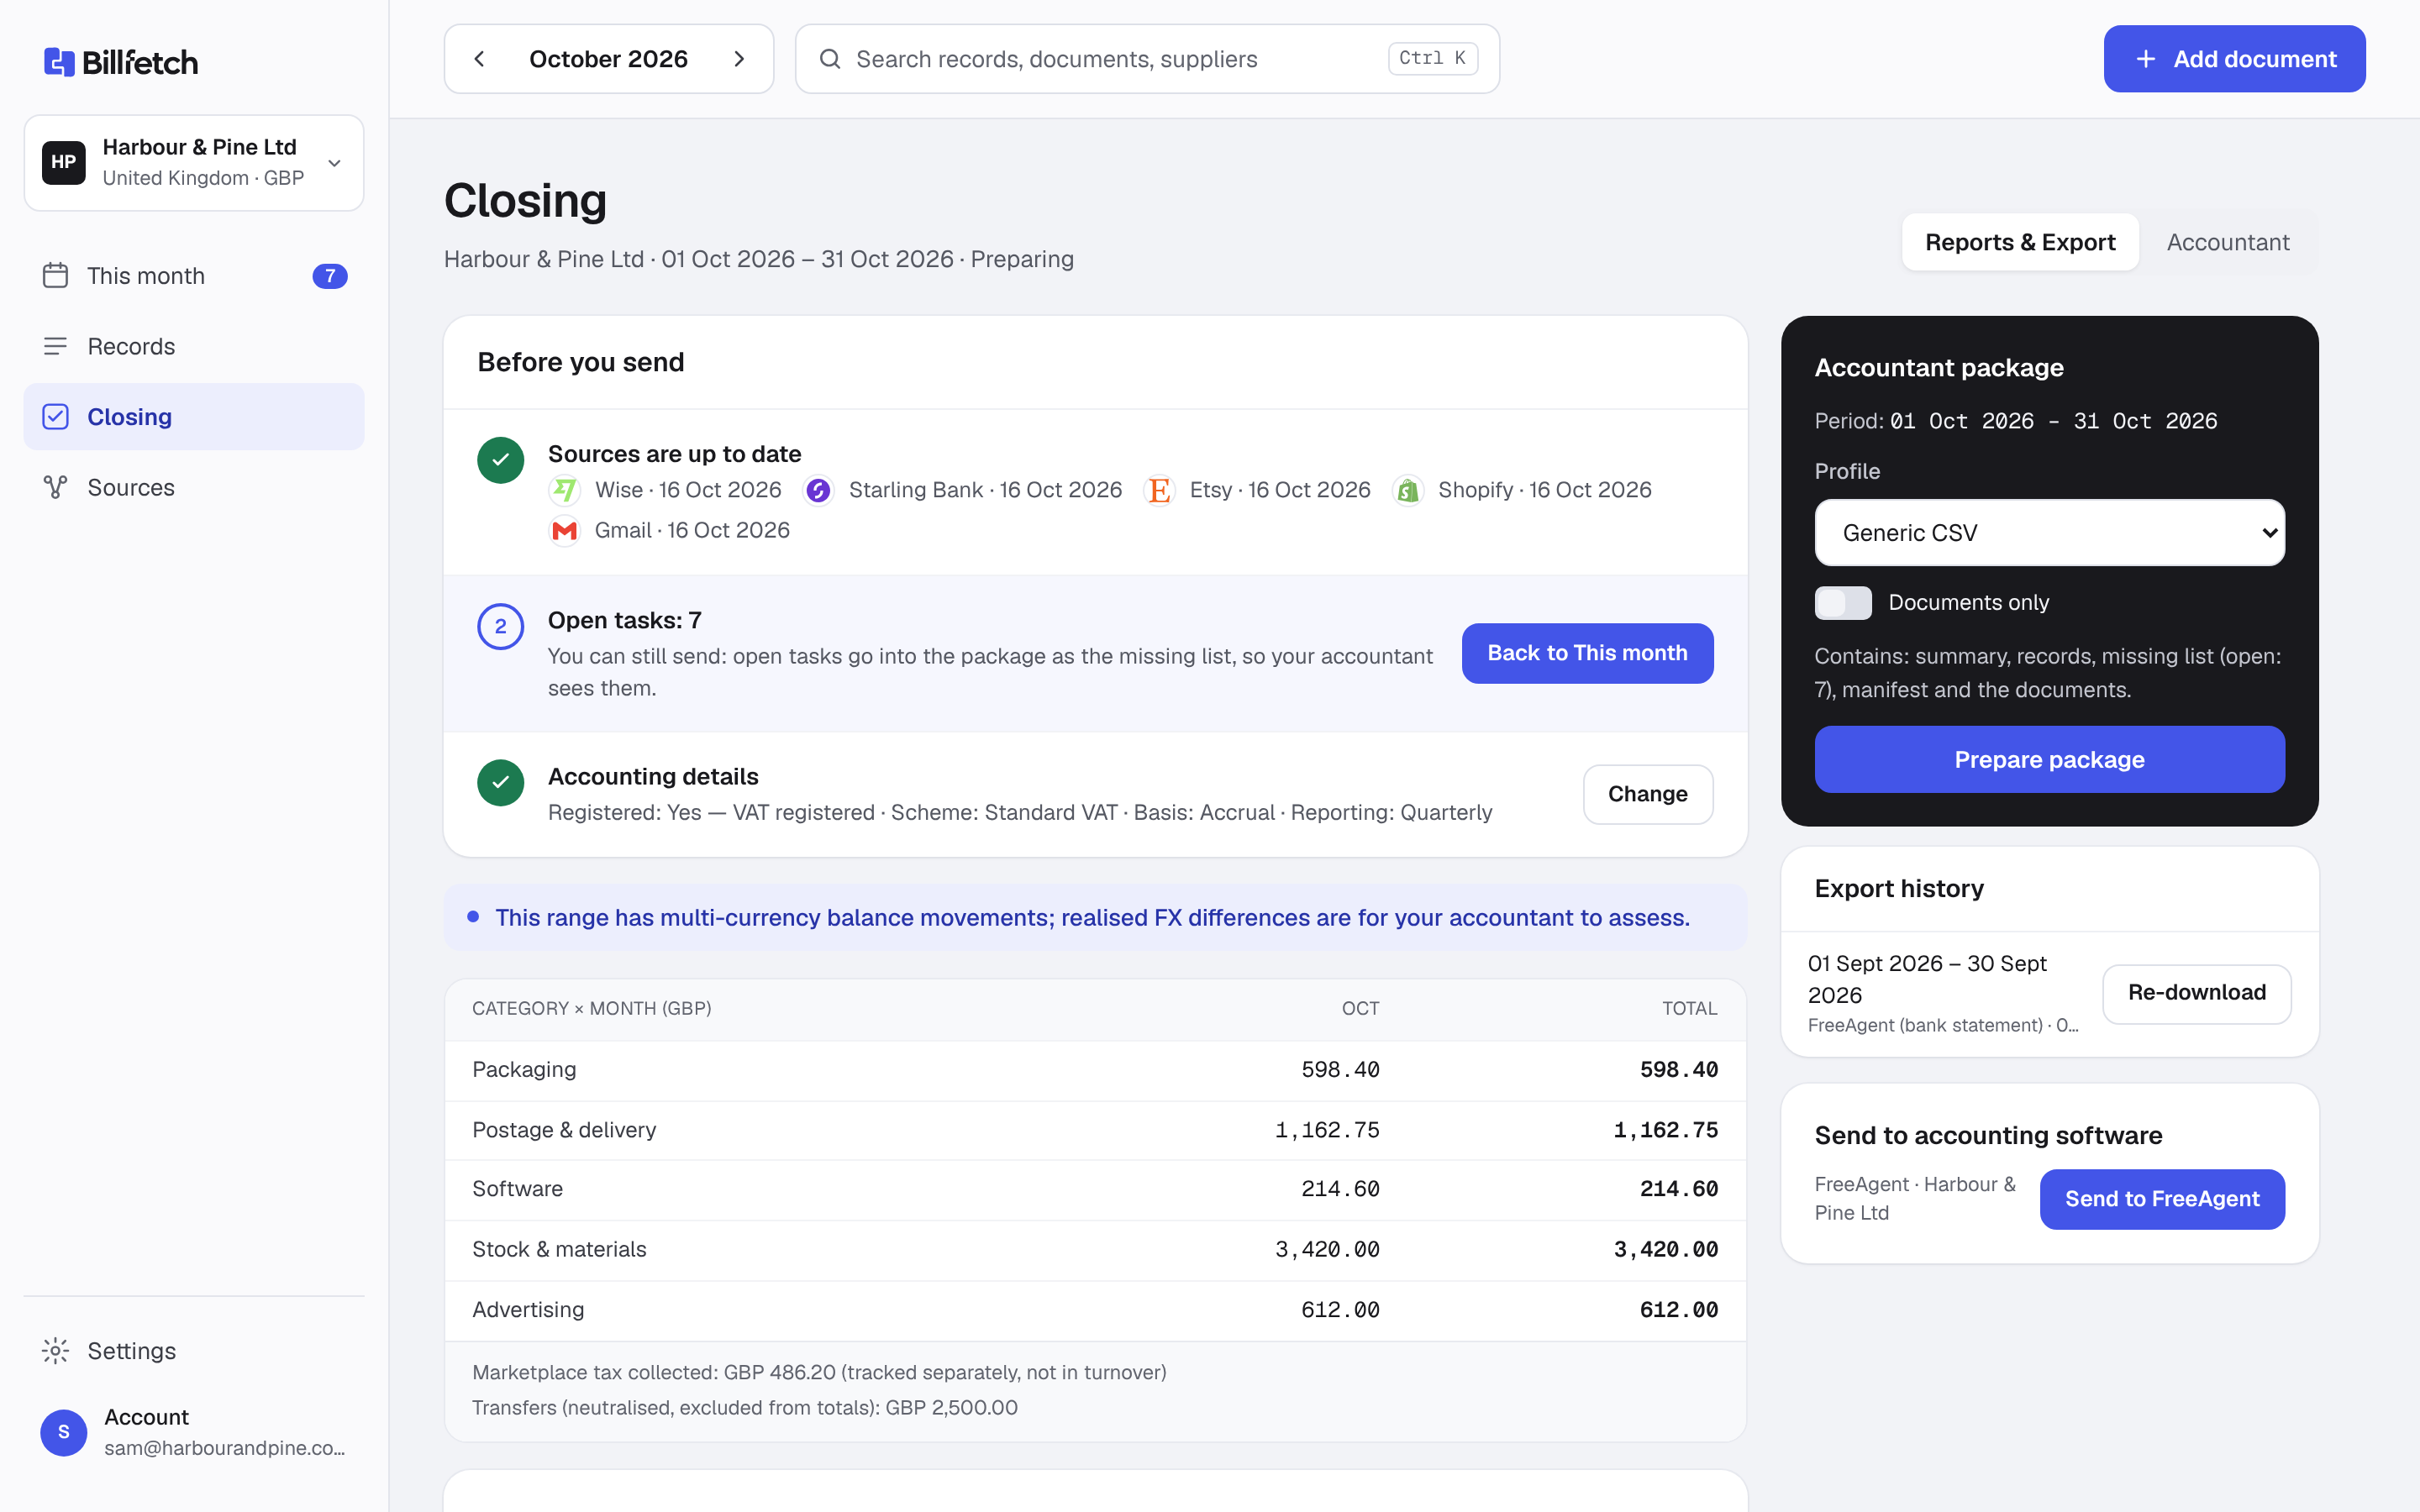
Task: Click Change accounting details button
Action: coord(1647,794)
